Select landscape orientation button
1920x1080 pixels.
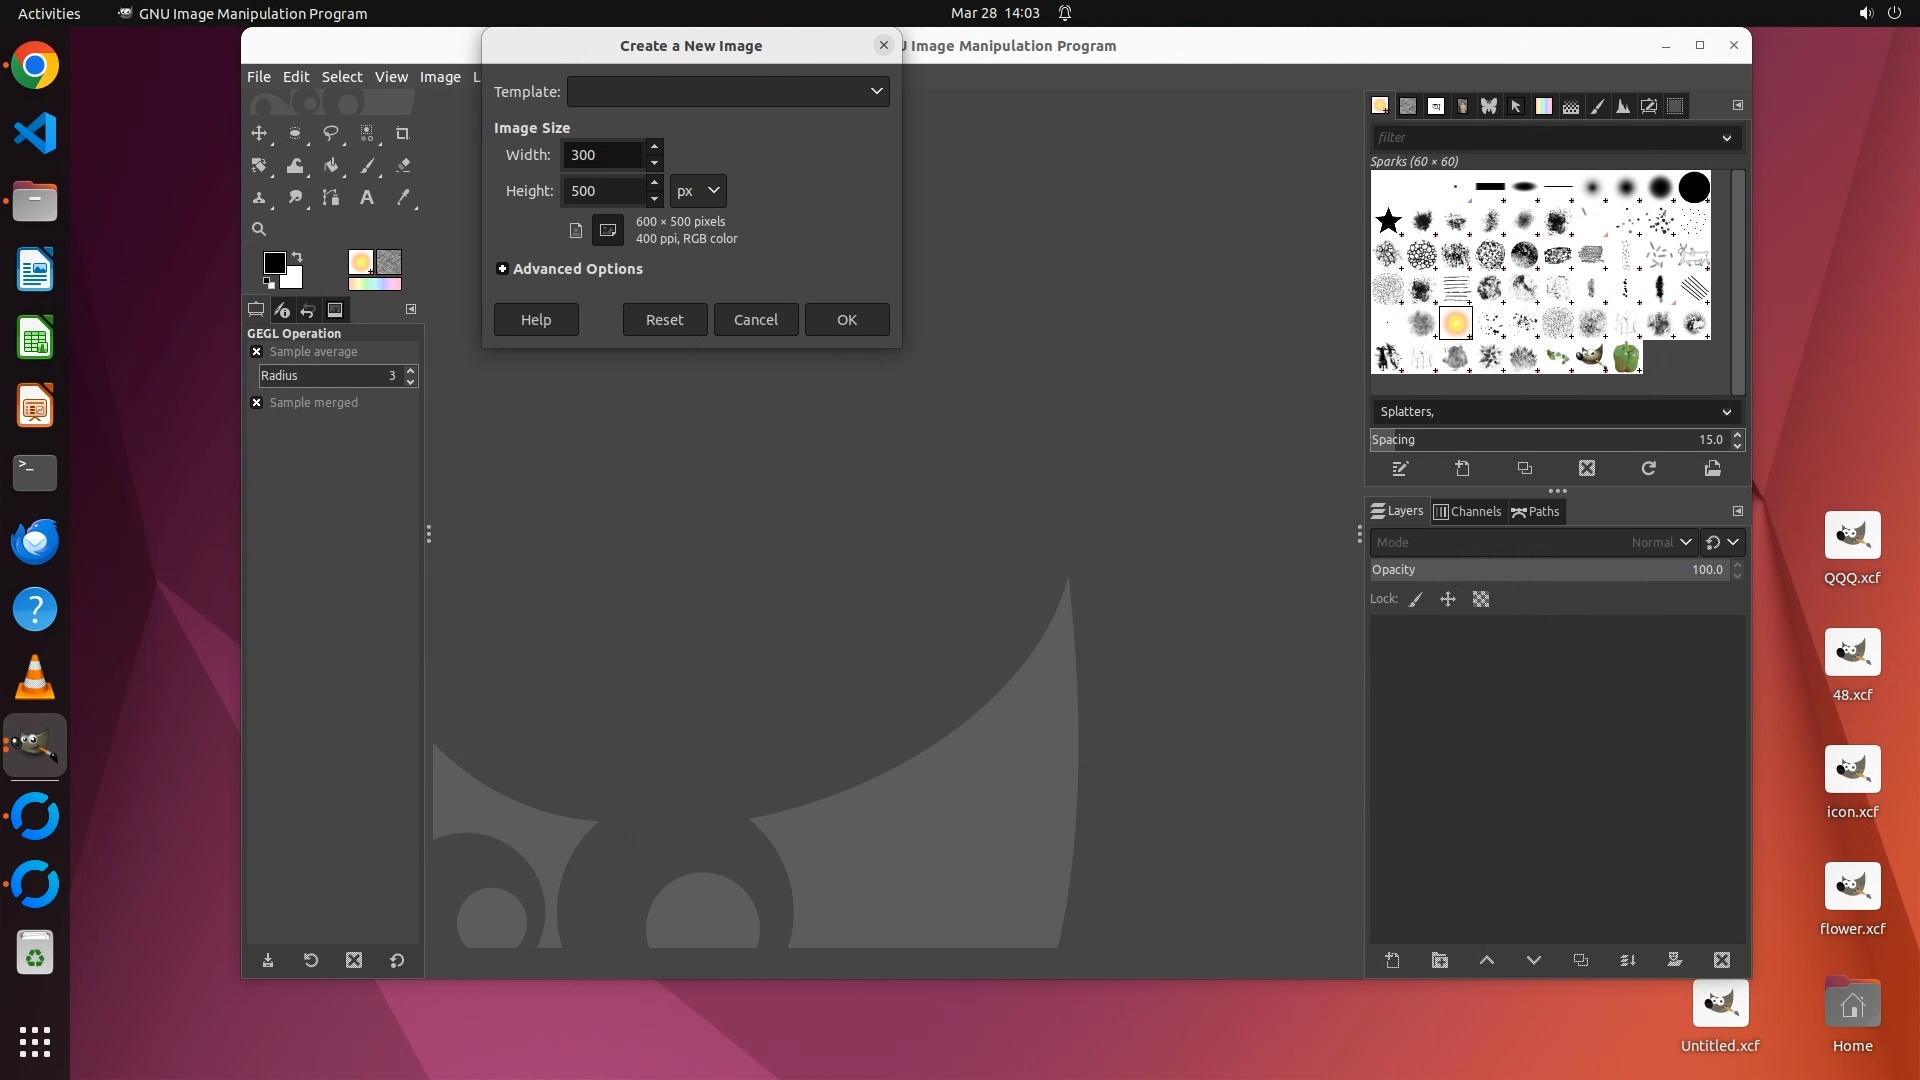coord(608,230)
